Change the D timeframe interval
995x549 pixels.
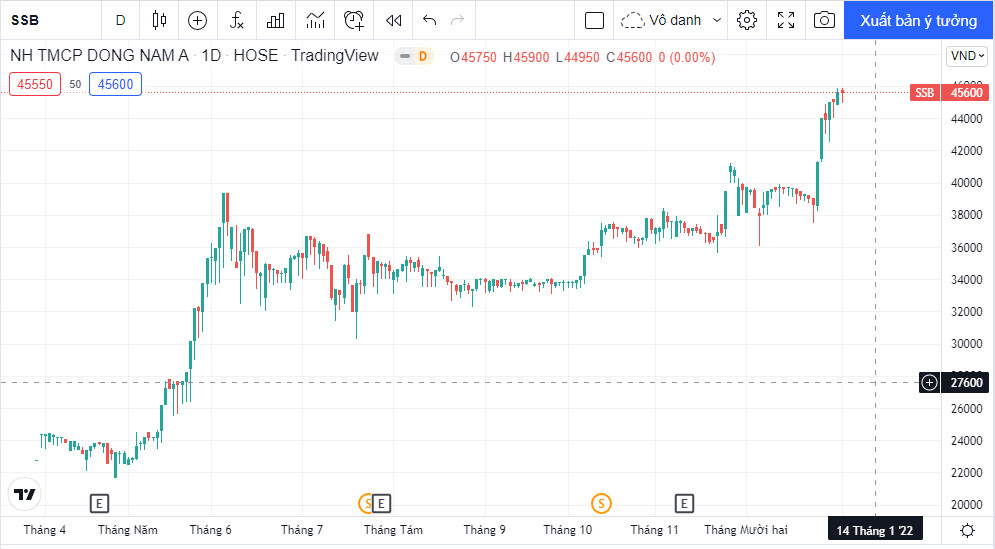tap(121, 20)
